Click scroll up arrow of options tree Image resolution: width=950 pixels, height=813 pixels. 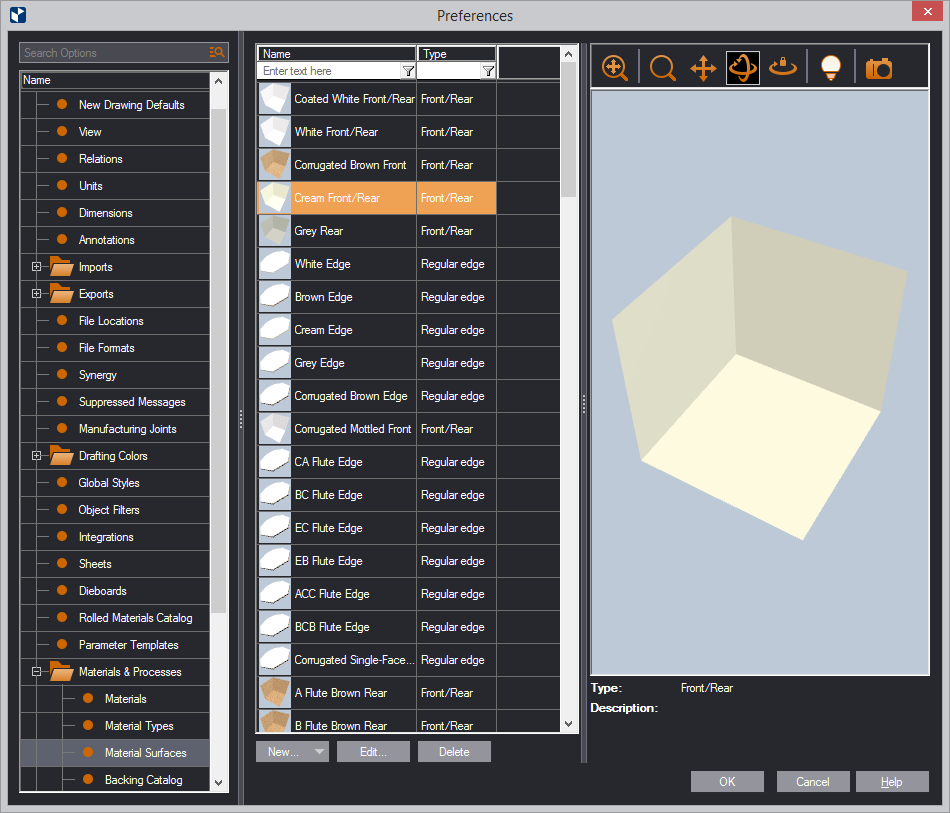click(219, 81)
